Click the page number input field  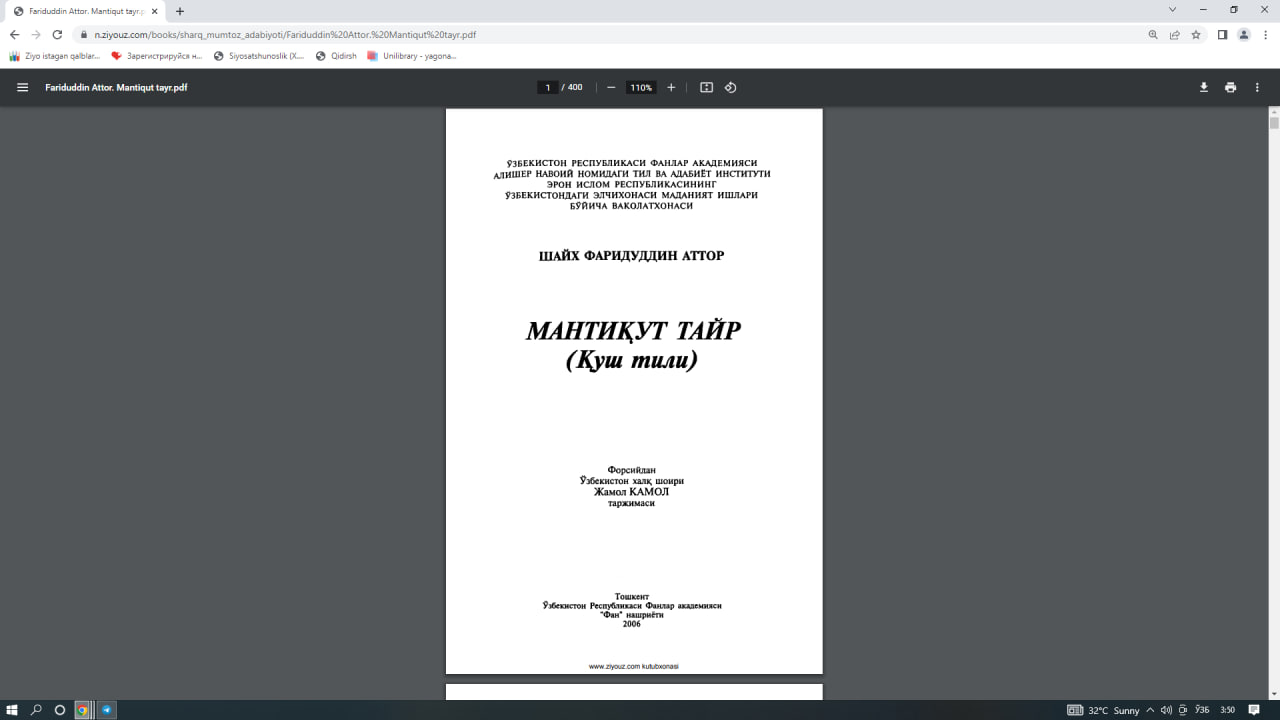coord(547,87)
